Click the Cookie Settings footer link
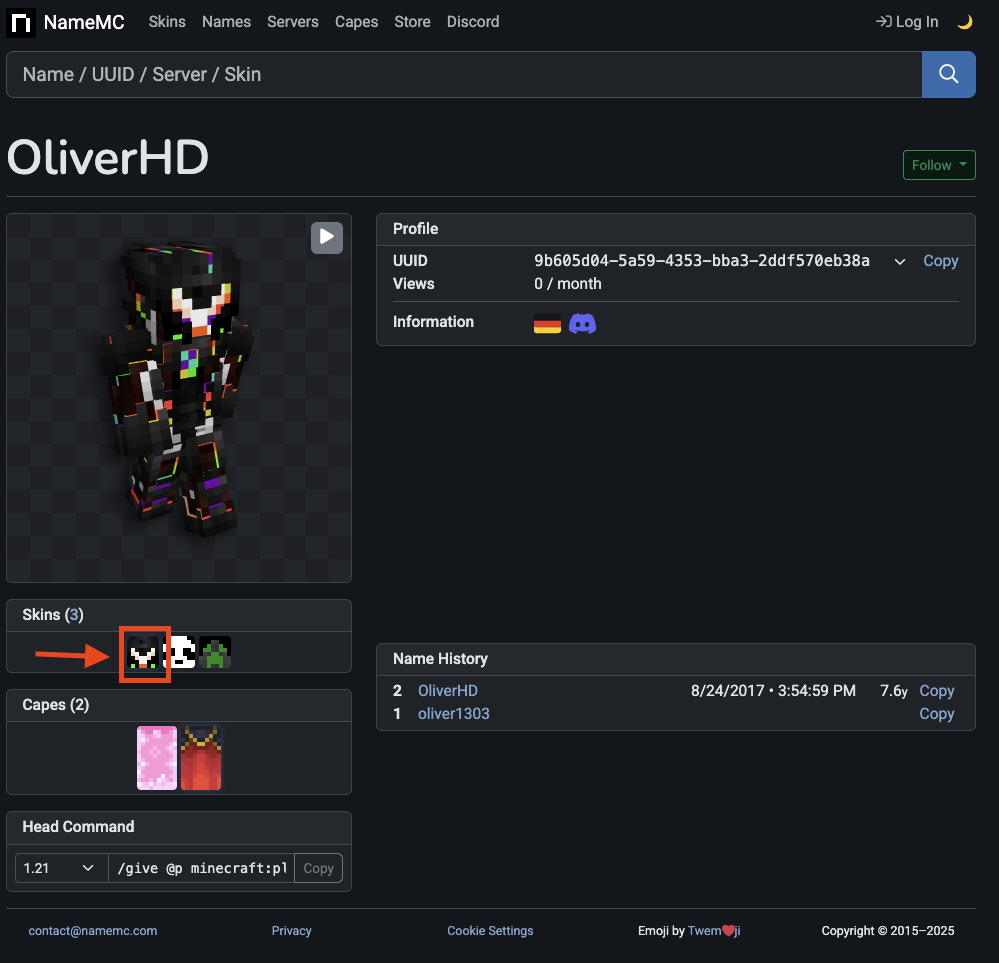Image resolution: width=999 pixels, height=963 pixels. (490, 931)
